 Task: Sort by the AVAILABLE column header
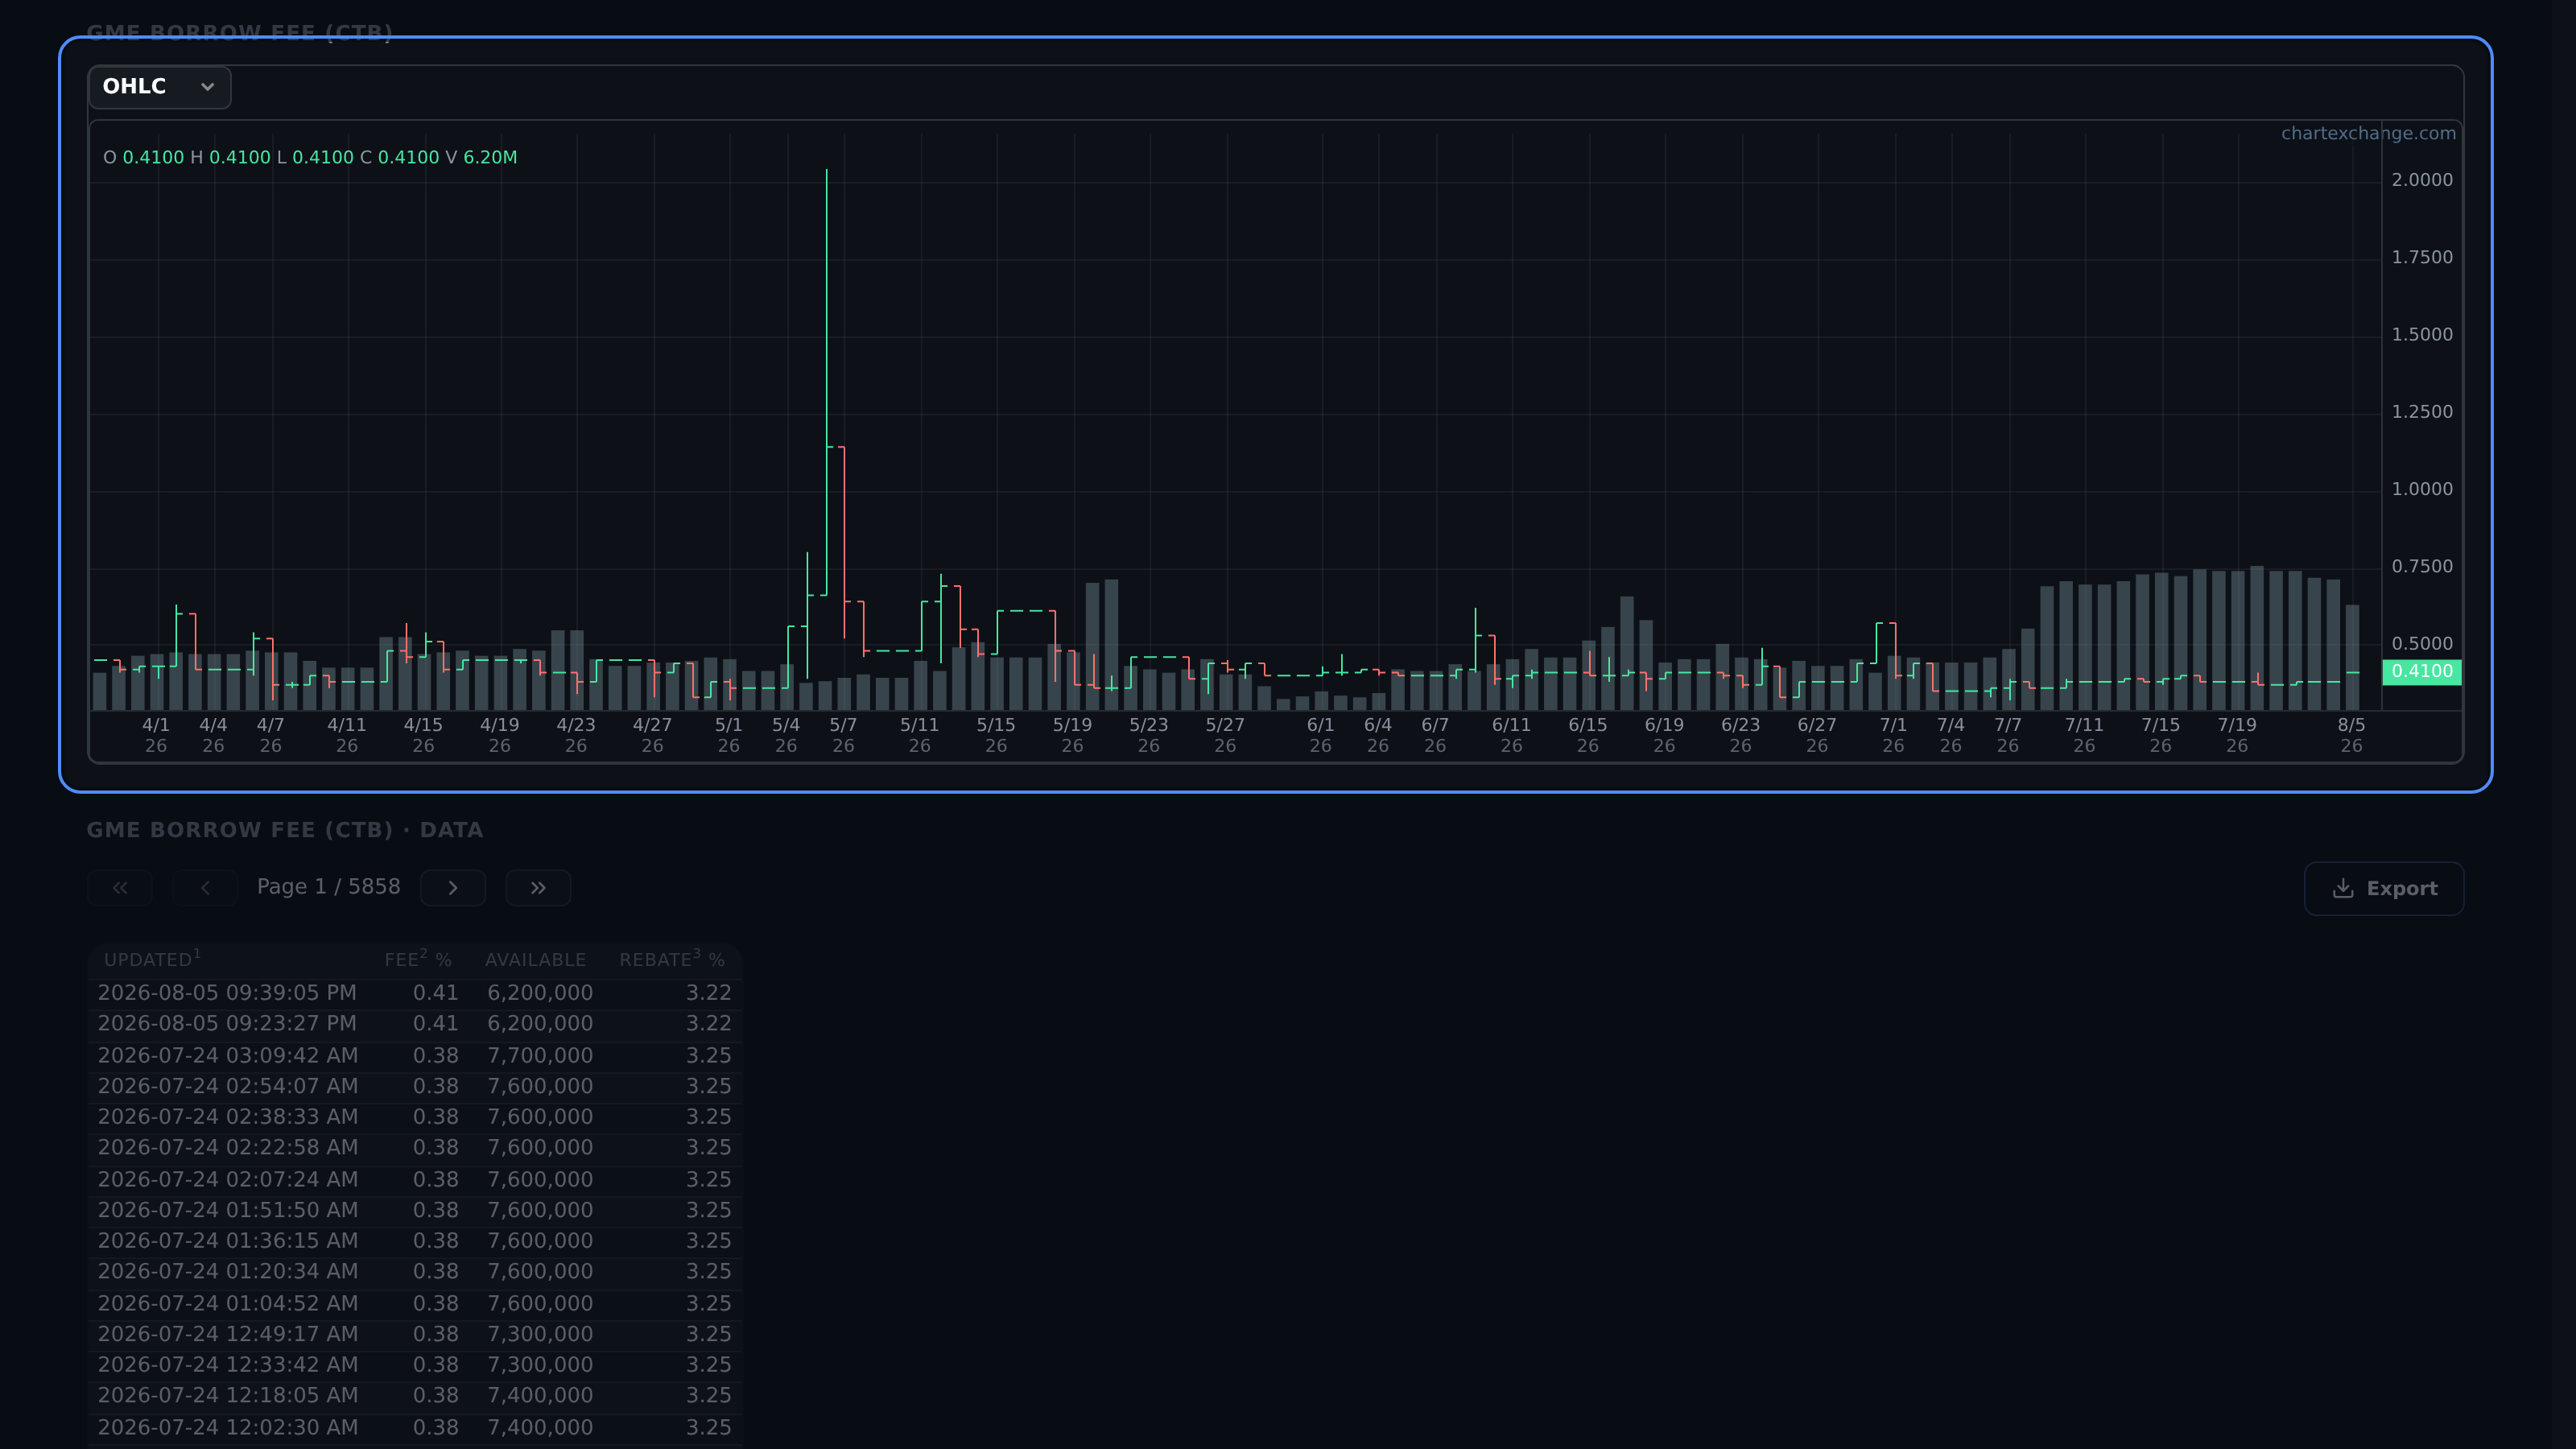coord(536,960)
